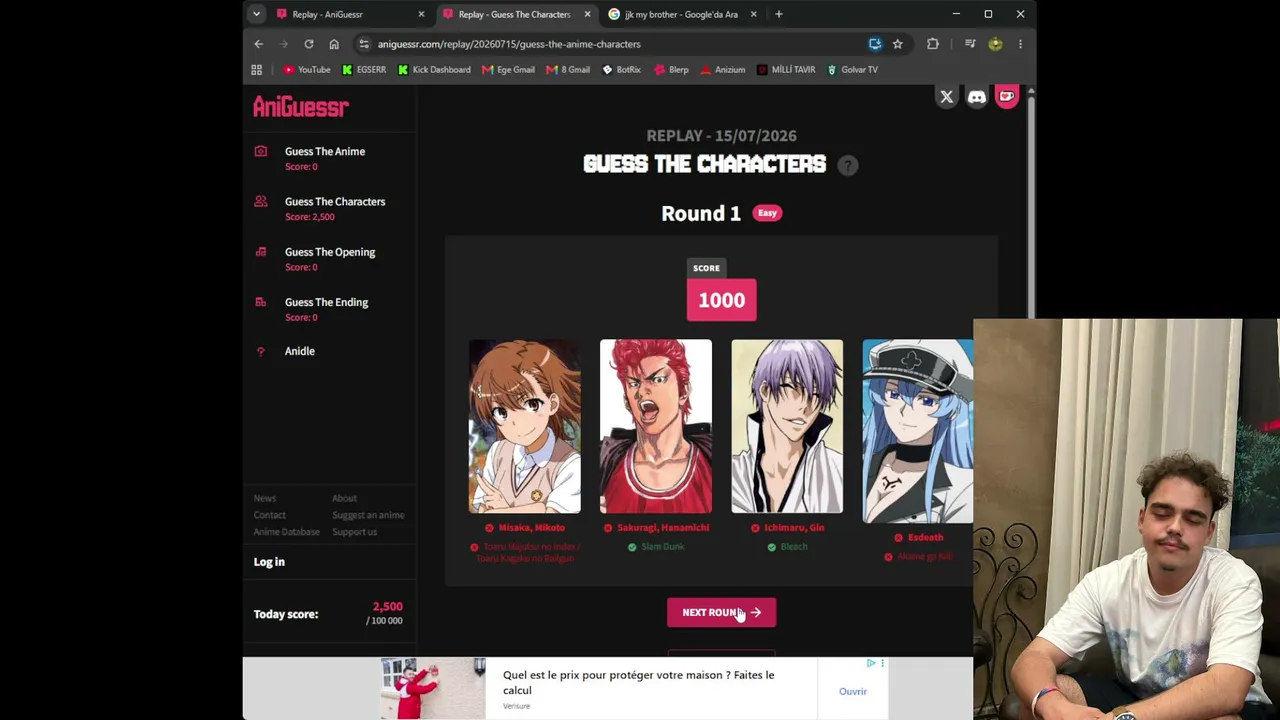
Task: Open the Chrome profile avatar
Action: [995, 44]
